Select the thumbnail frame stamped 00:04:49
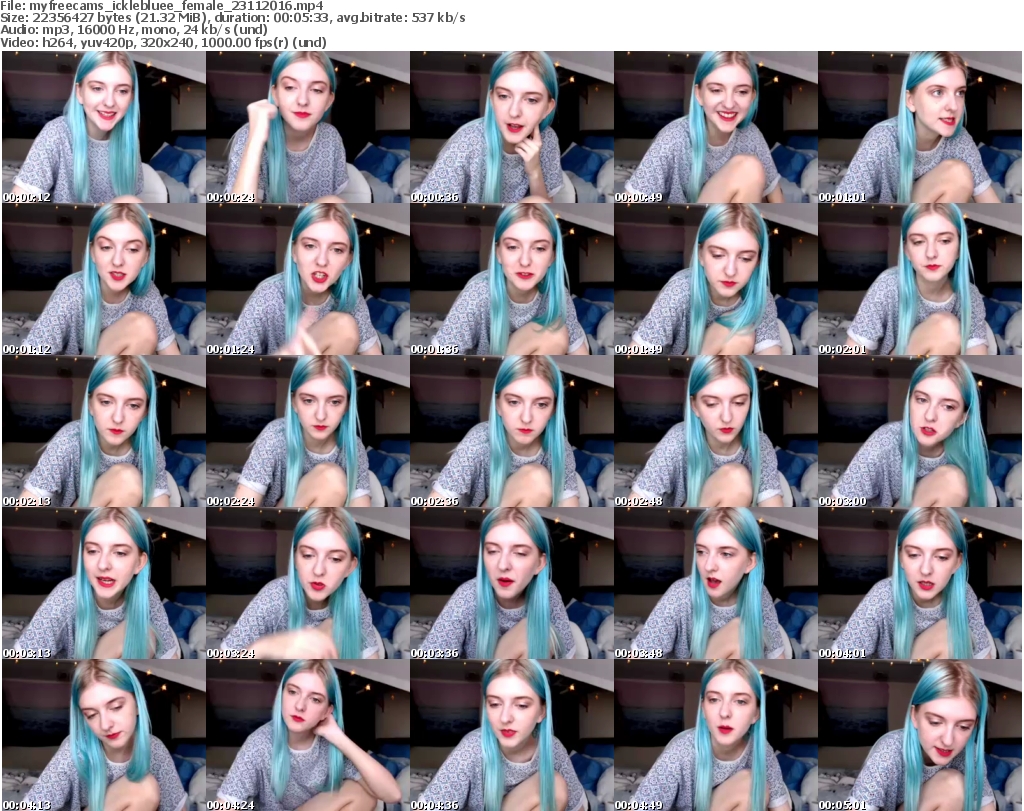The image size is (1024, 811). [x=716, y=735]
